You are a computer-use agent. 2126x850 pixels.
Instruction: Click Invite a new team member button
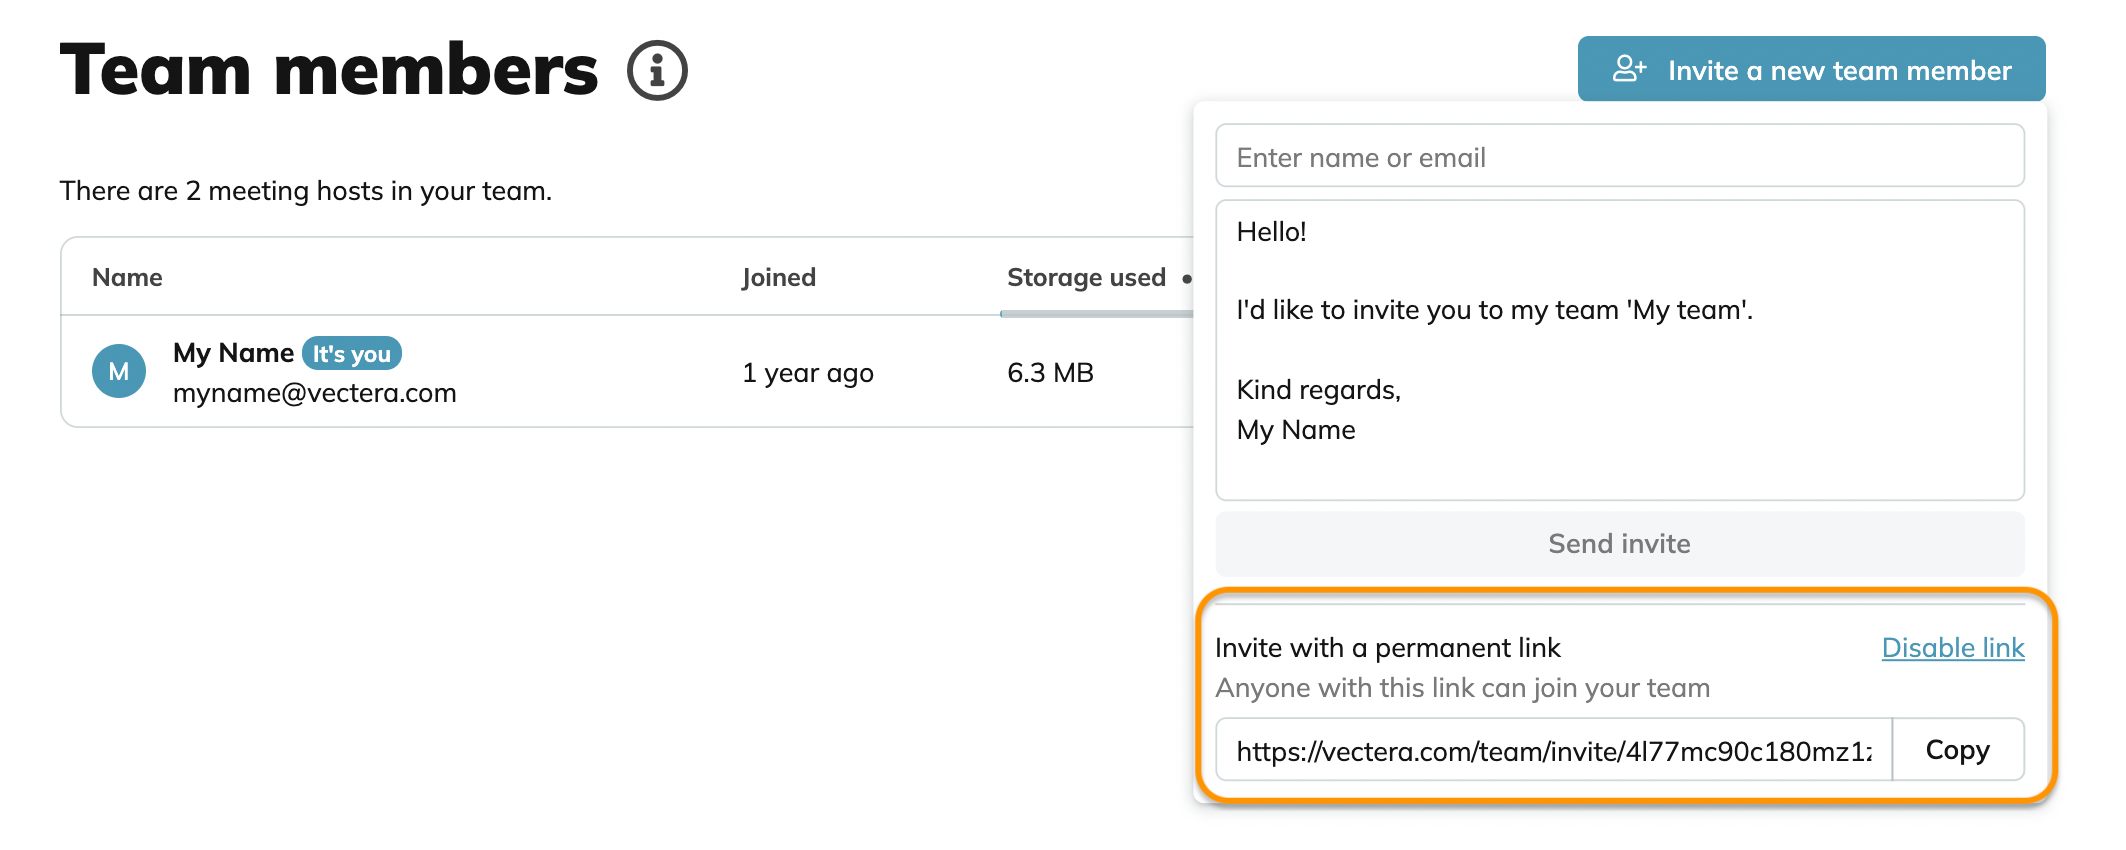1811,69
